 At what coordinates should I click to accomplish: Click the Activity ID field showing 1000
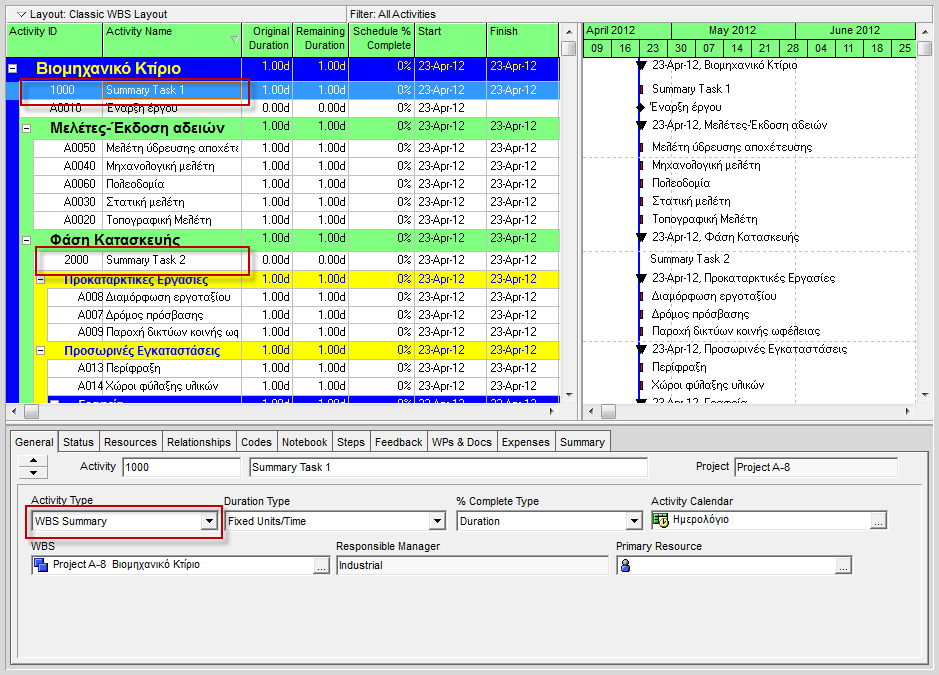click(181, 467)
